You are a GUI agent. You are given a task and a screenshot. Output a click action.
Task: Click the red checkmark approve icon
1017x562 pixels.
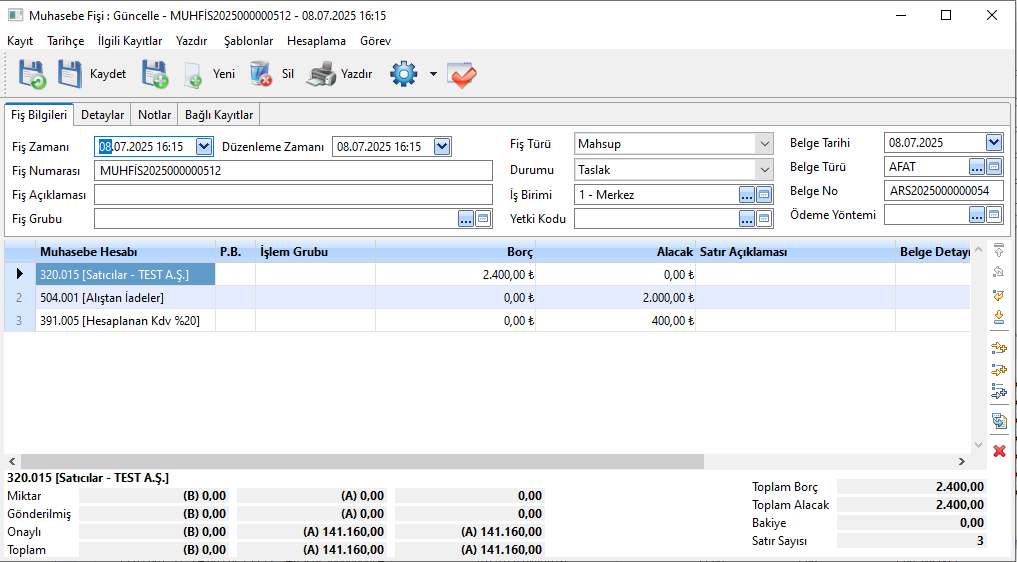coord(462,74)
